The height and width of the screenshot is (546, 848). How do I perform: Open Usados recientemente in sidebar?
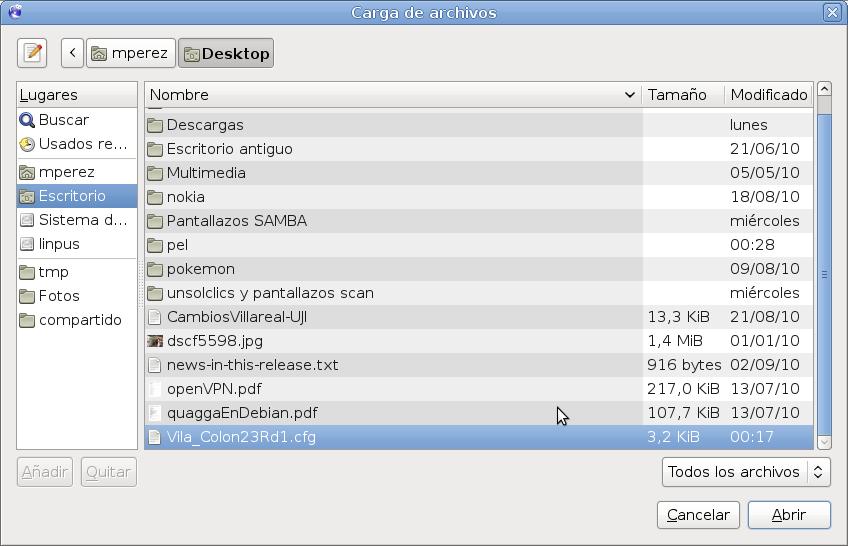[x=77, y=144]
